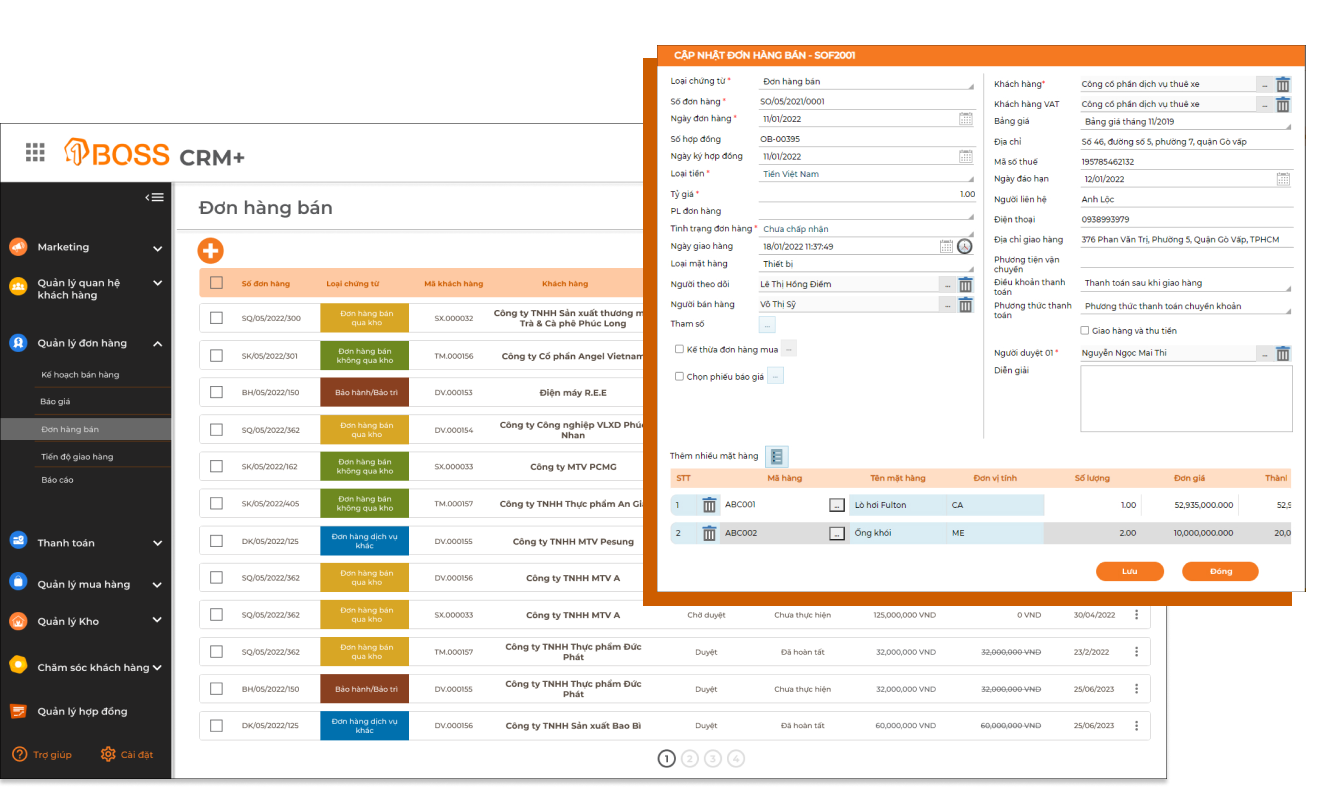The width and height of the screenshot is (1334, 800).
Task: Click the Lưu button
Action: [1129, 572]
